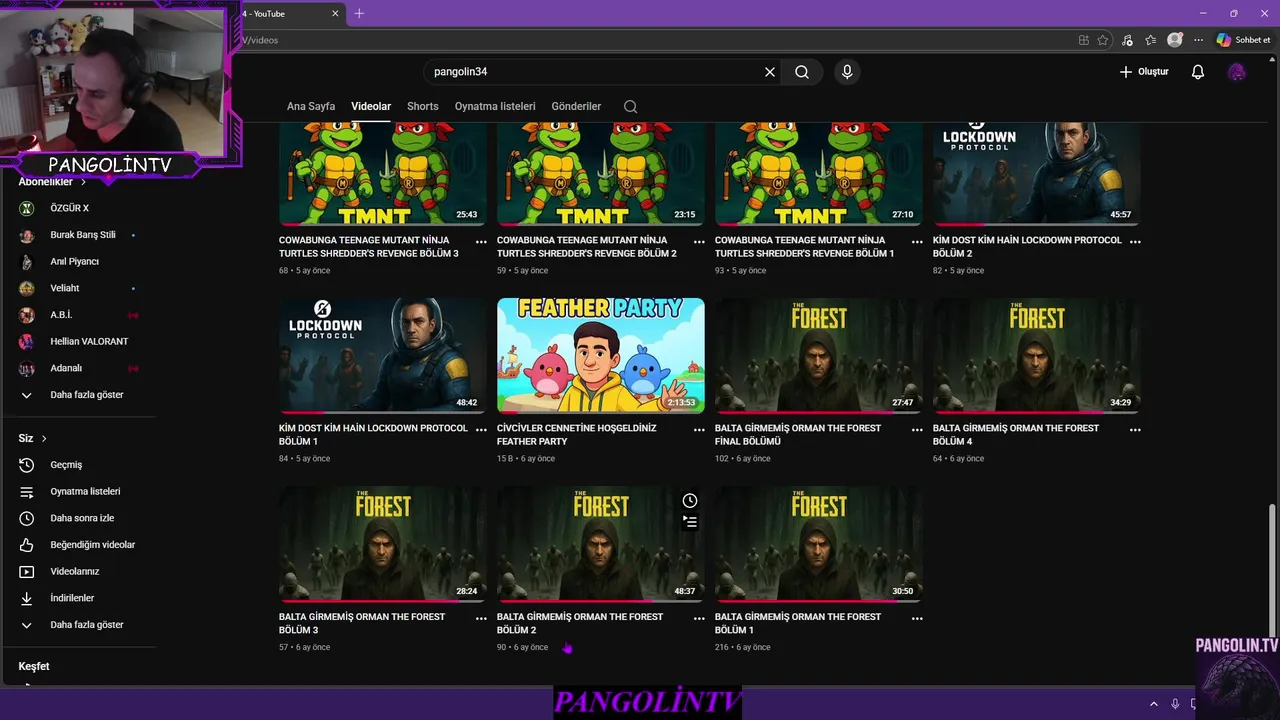The width and height of the screenshot is (1280, 720).
Task: Open title BALTA GİRMEMİŞ ORMAN FİNAL BÖLÜMÜ
Action: click(x=798, y=435)
